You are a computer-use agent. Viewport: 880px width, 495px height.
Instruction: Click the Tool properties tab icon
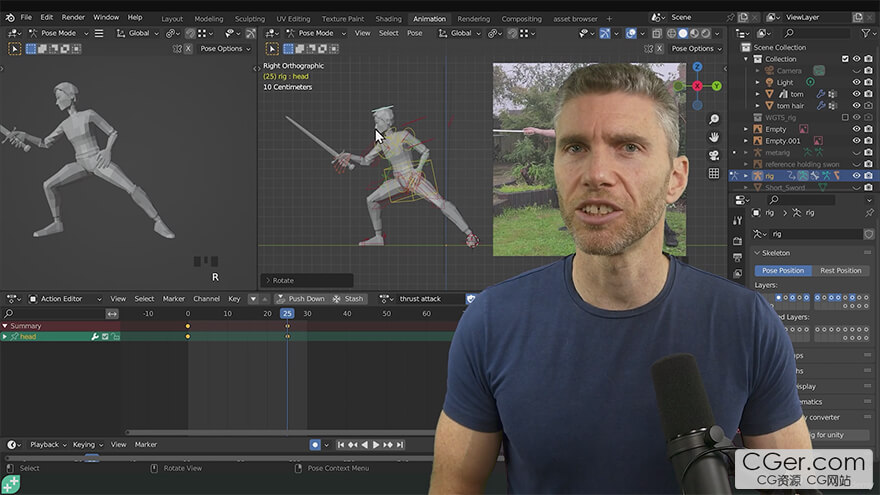click(737, 221)
